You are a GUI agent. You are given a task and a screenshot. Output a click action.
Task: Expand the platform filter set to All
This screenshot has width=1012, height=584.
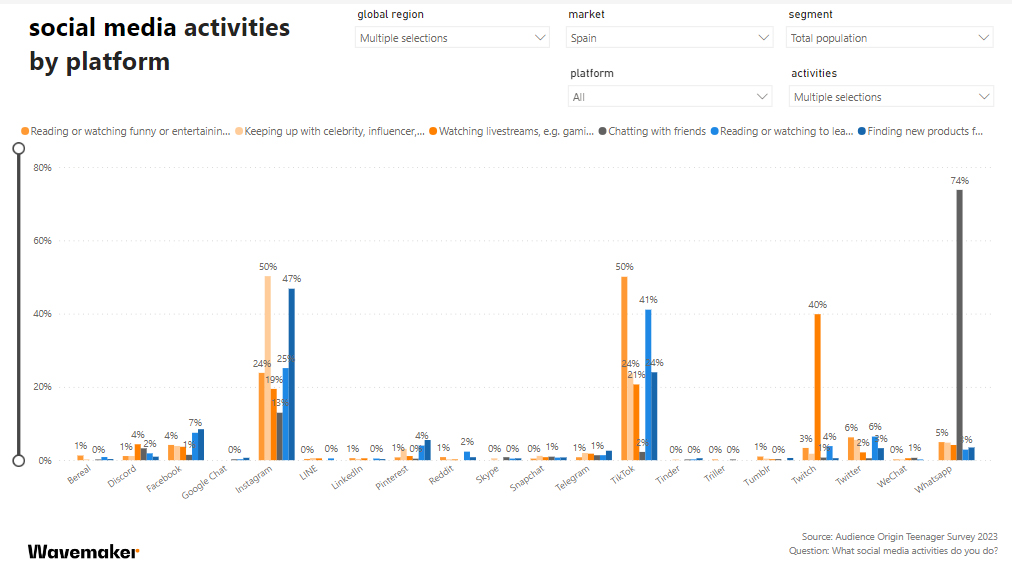pos(668,97)
